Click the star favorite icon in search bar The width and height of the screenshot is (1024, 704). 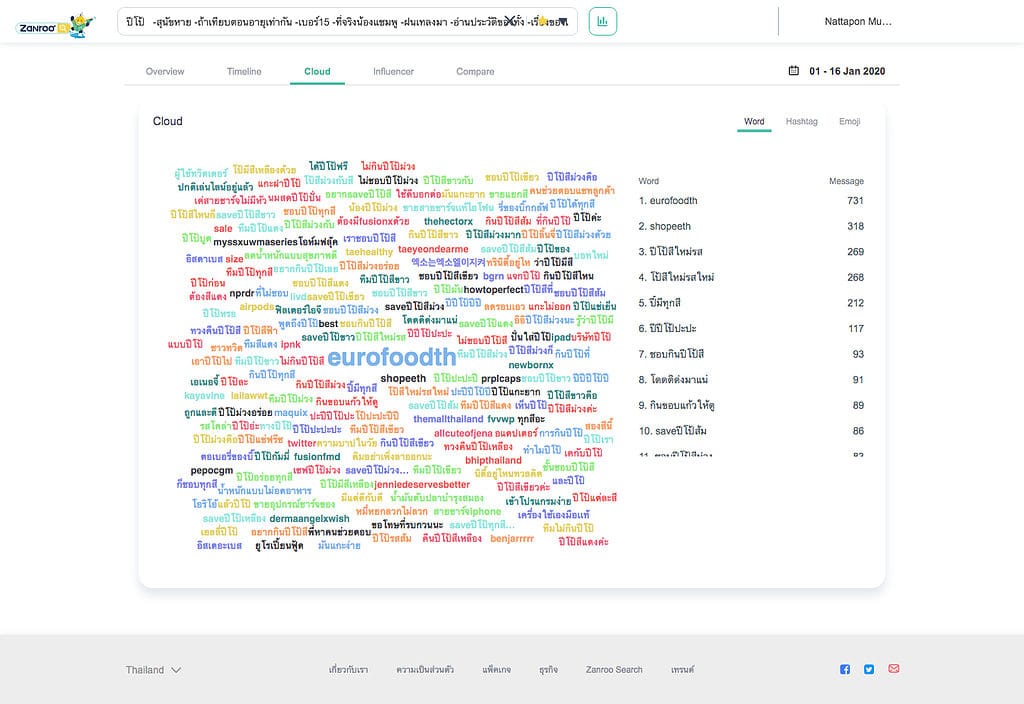tap(541, 22)
